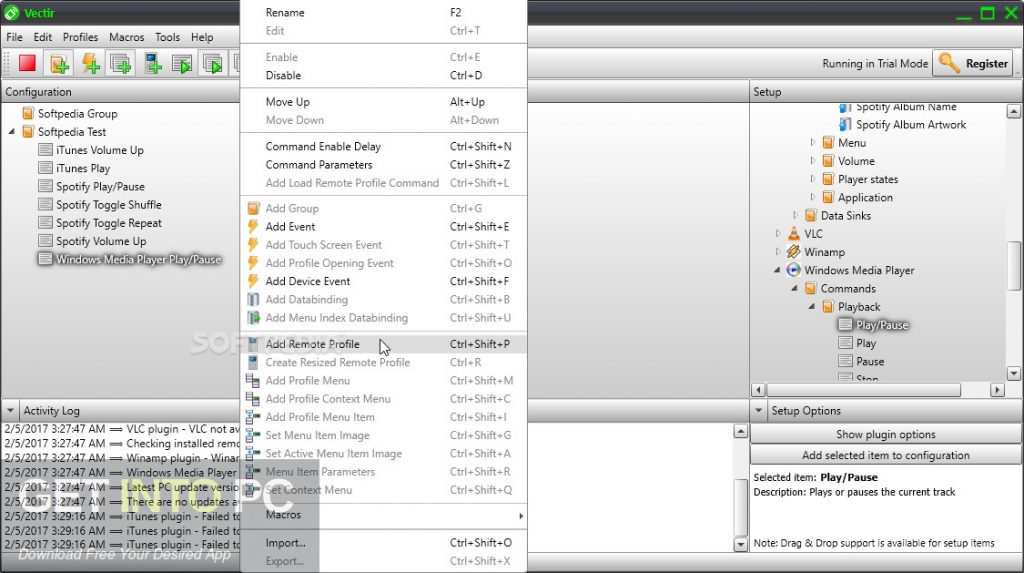Expand the VLC plugin node
Image resolution: width=1024 pixels, height=573 pixels.
778,233
